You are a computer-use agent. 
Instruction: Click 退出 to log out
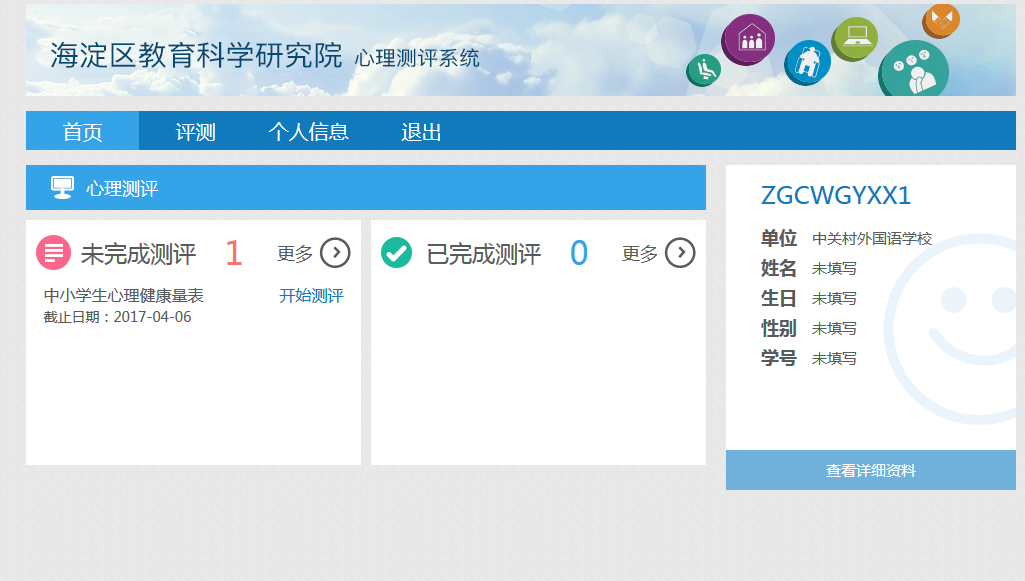tap(421, 131)
